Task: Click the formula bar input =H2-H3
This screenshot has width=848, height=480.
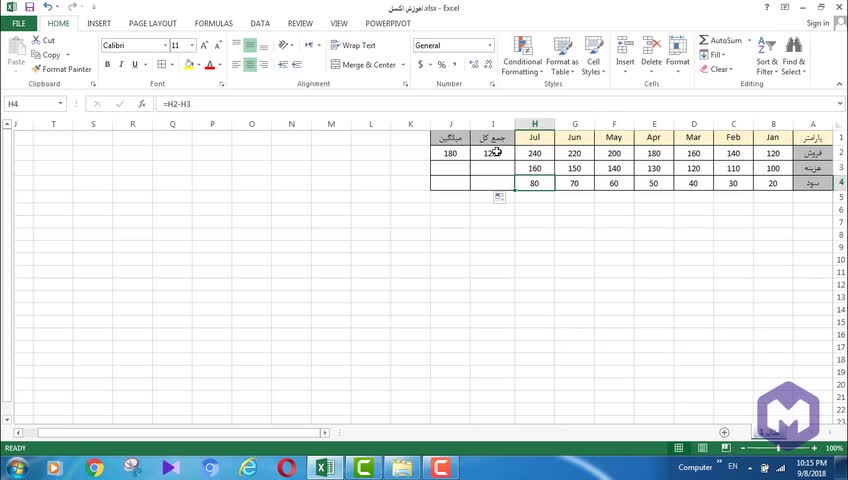Action: 495,104
